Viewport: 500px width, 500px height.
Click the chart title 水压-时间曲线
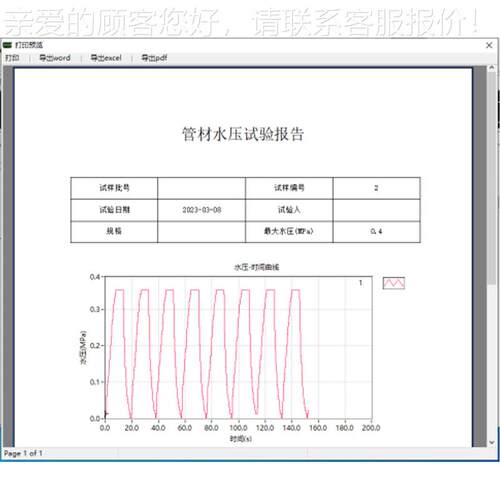pyautogui.click(x=257, y=267)
